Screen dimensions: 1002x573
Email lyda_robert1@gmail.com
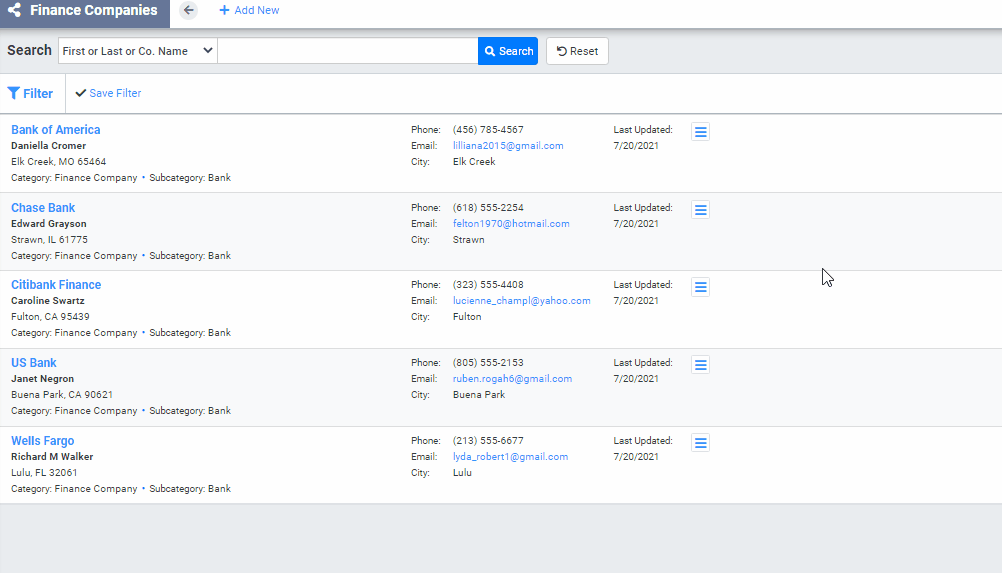coord(511,457)
